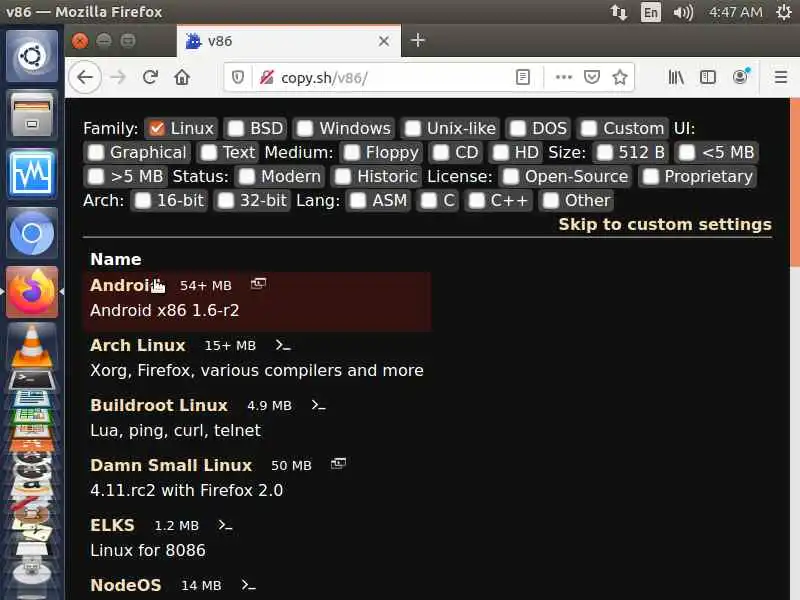The image size is (800, 600).
Task: Open sound volume indicator
Action: point(683,12)
